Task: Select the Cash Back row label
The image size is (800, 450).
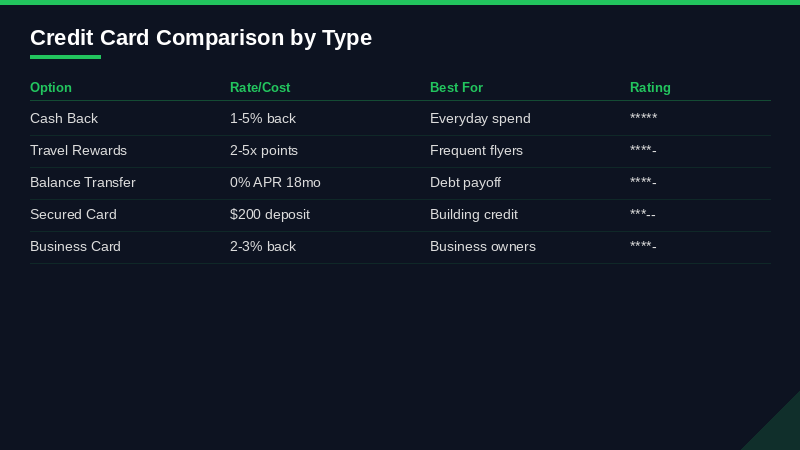Action: coord(64,119)
